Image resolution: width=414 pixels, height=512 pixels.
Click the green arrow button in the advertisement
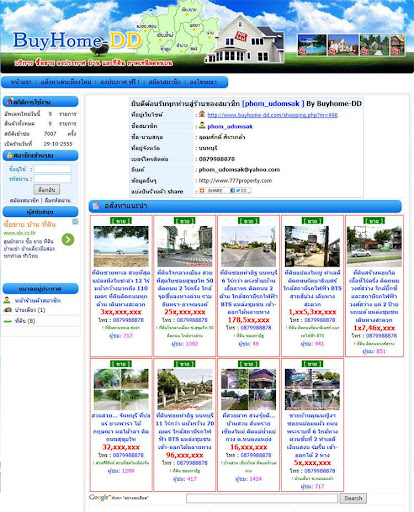click(x=68, y=239)
